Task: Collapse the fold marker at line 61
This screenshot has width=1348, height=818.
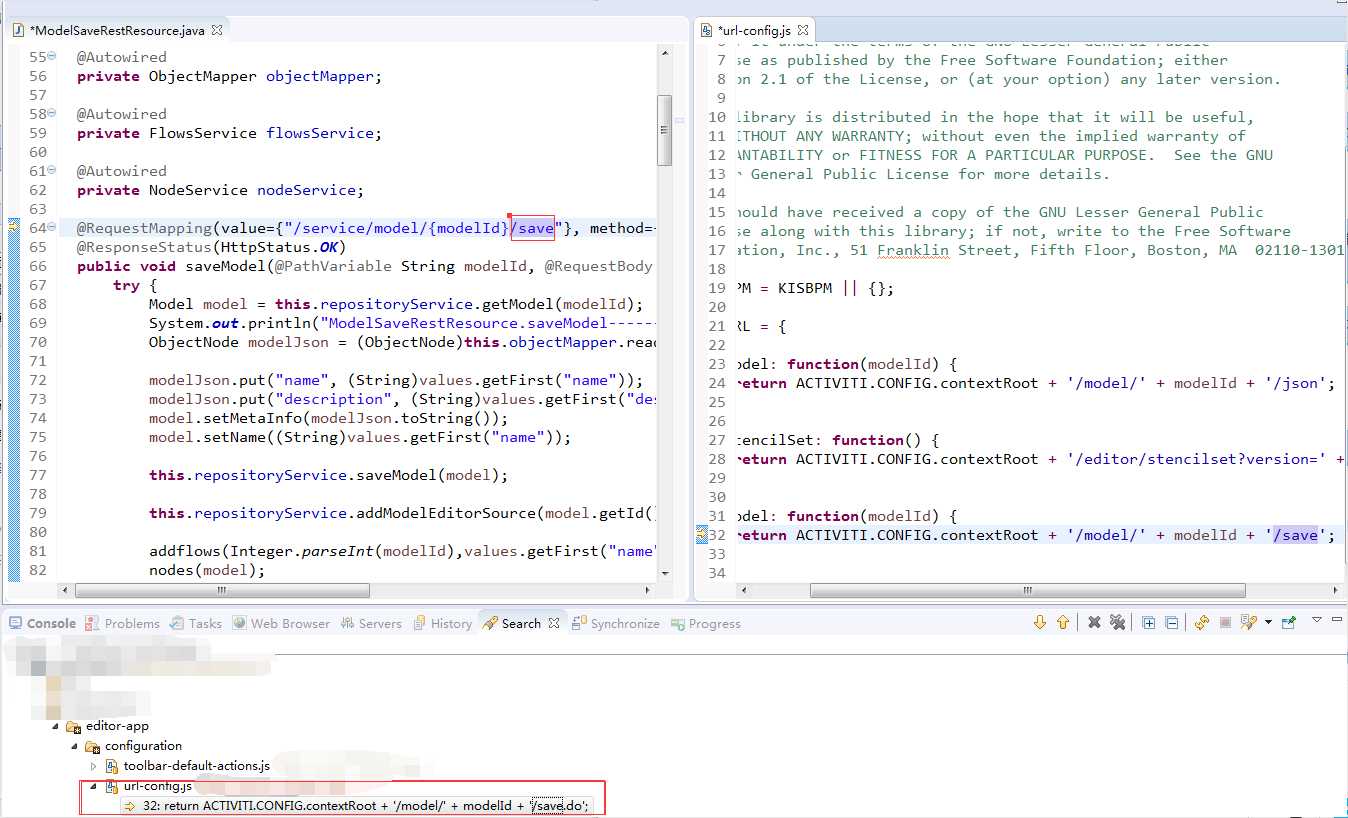Action: (52, 170)
